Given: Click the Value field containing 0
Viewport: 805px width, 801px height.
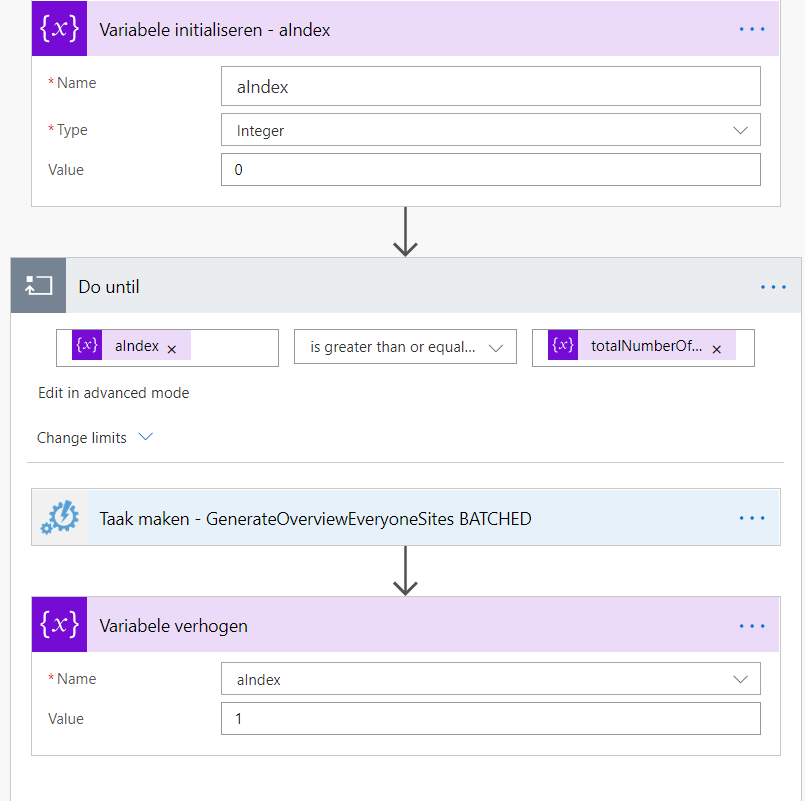Looking at the screenshot, I should coord(491,169).
